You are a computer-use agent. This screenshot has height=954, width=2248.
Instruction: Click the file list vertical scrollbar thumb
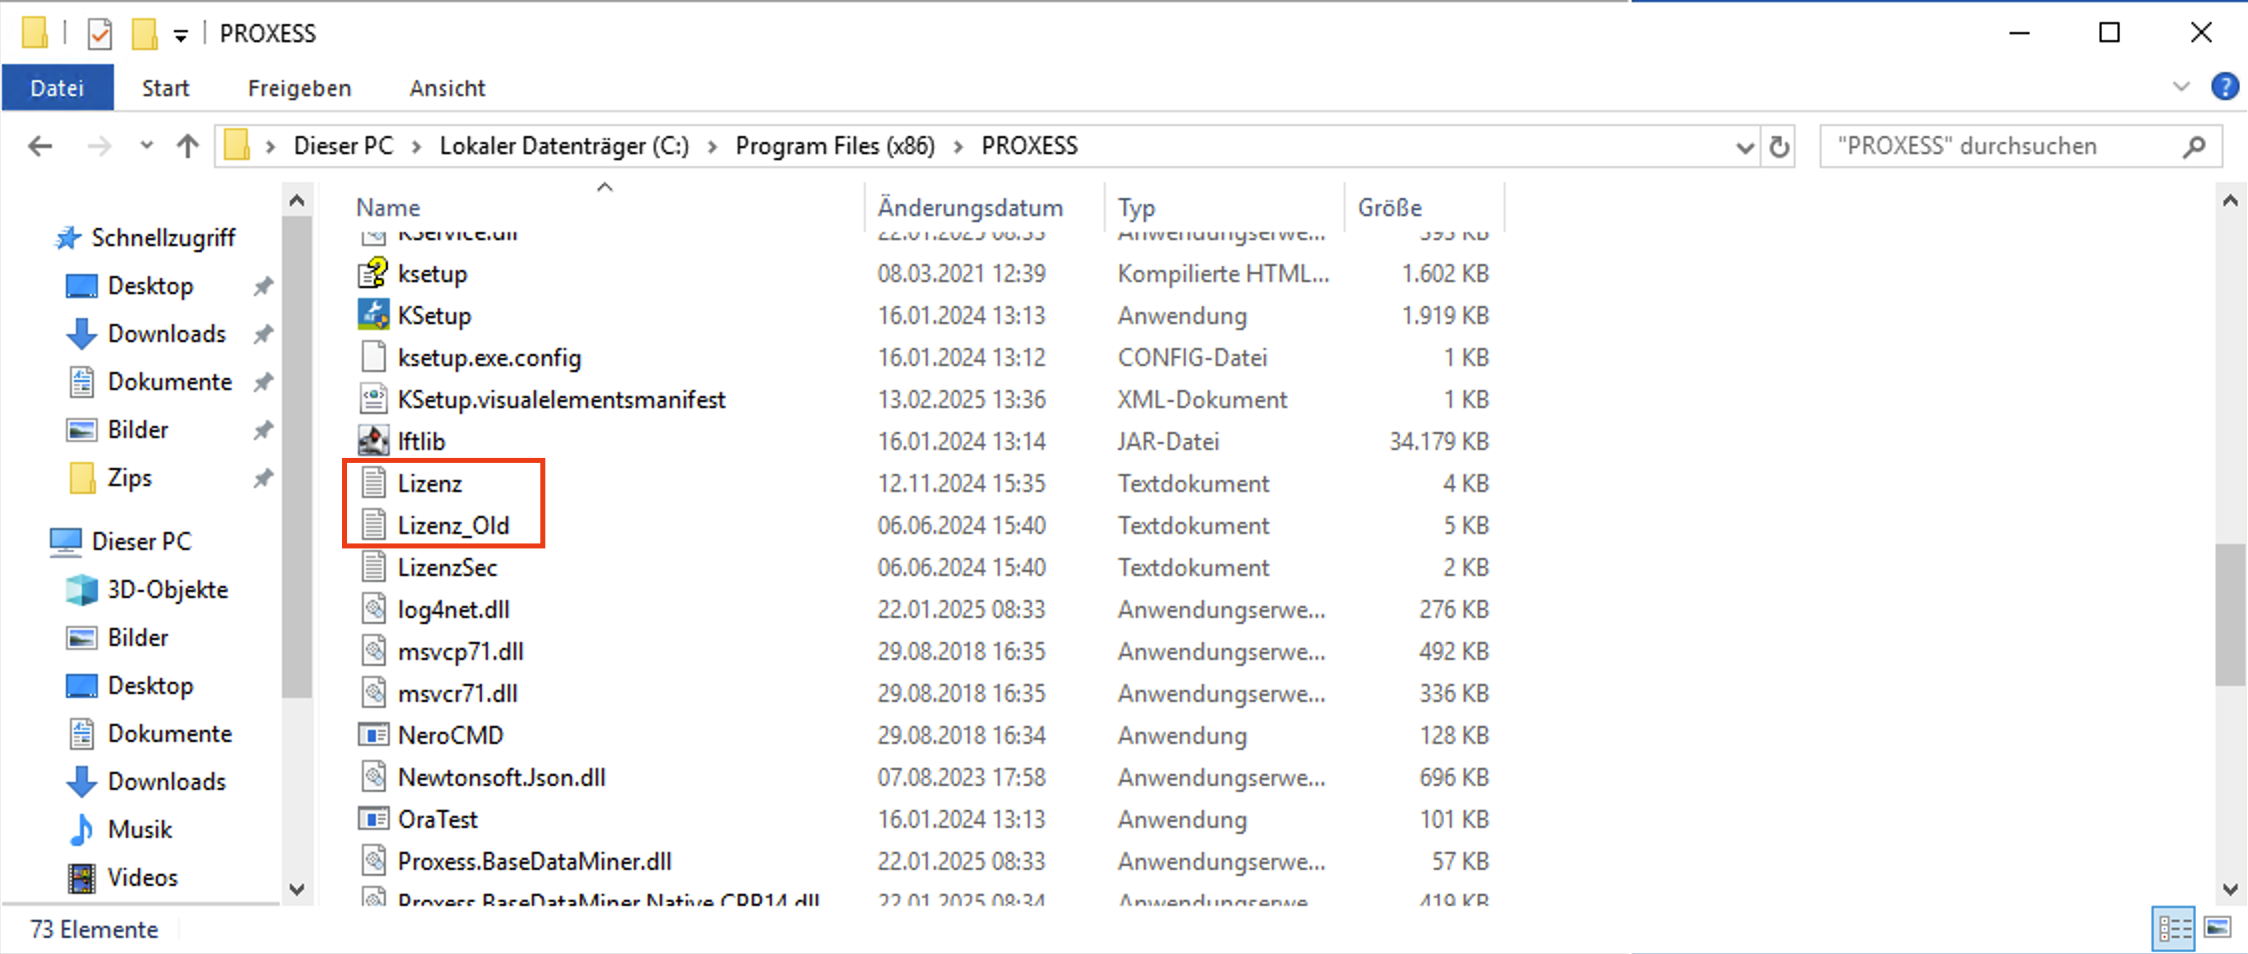[x=2230, y=615]
